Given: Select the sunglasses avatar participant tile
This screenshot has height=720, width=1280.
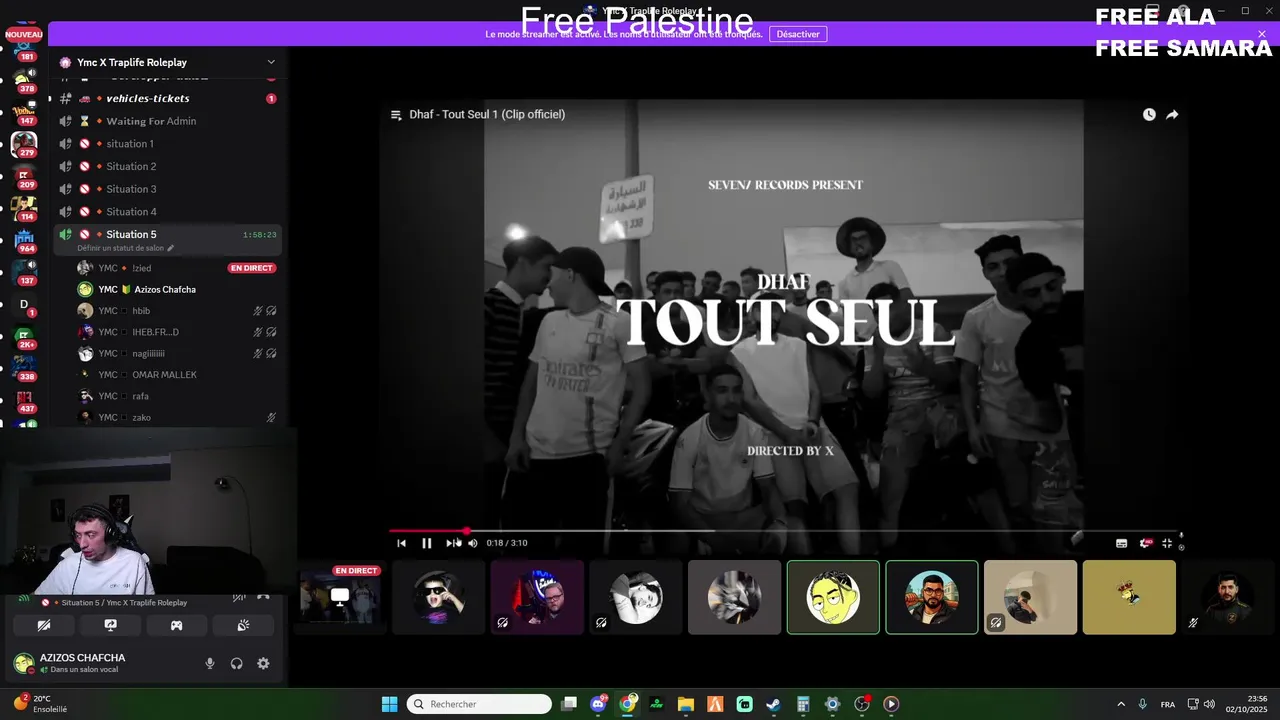Looking at the screenshot, I should coord(439,597).
